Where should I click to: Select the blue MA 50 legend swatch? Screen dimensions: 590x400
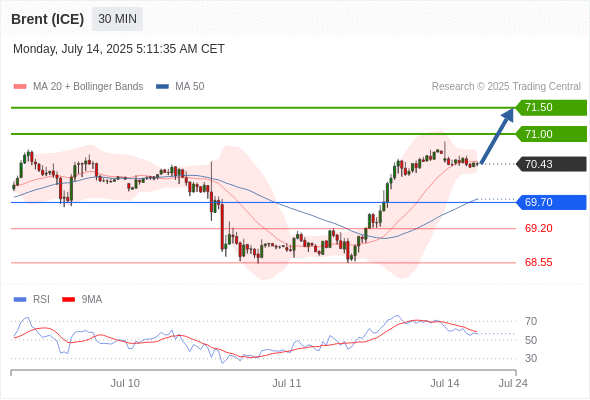[x=162, y=87]
